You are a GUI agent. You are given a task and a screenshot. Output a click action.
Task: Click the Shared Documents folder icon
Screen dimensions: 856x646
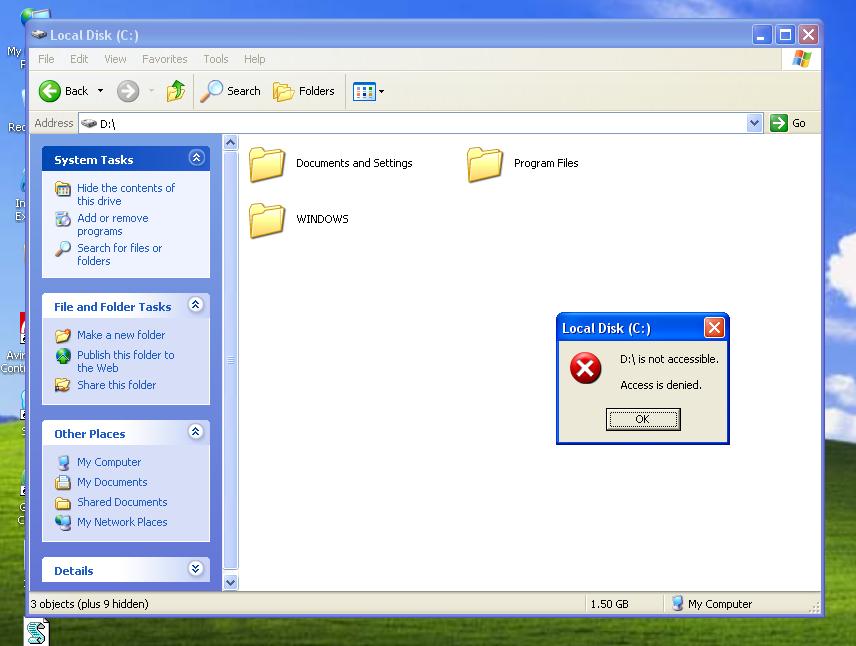pyautogui.click(x=63, y=502)
